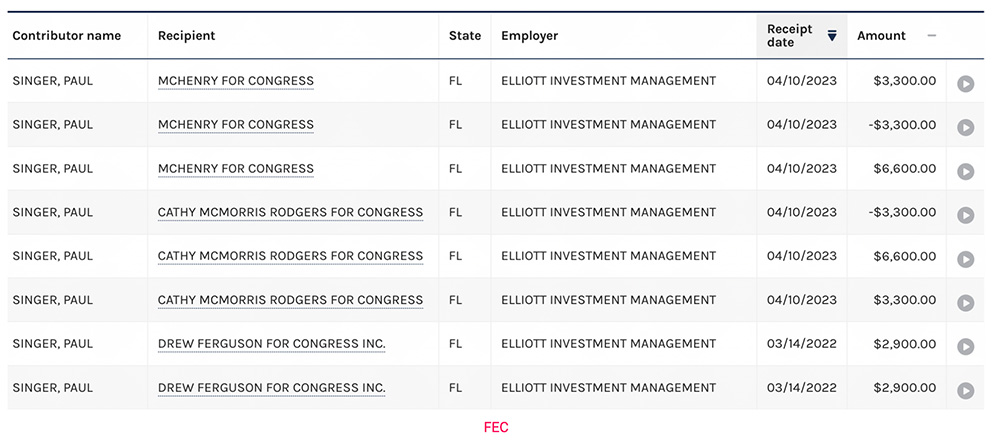Expand the first Drew Ferguson $2,900.00 row
The width and height of the screenshot is (1000, 443).
[x=965, y=346]
